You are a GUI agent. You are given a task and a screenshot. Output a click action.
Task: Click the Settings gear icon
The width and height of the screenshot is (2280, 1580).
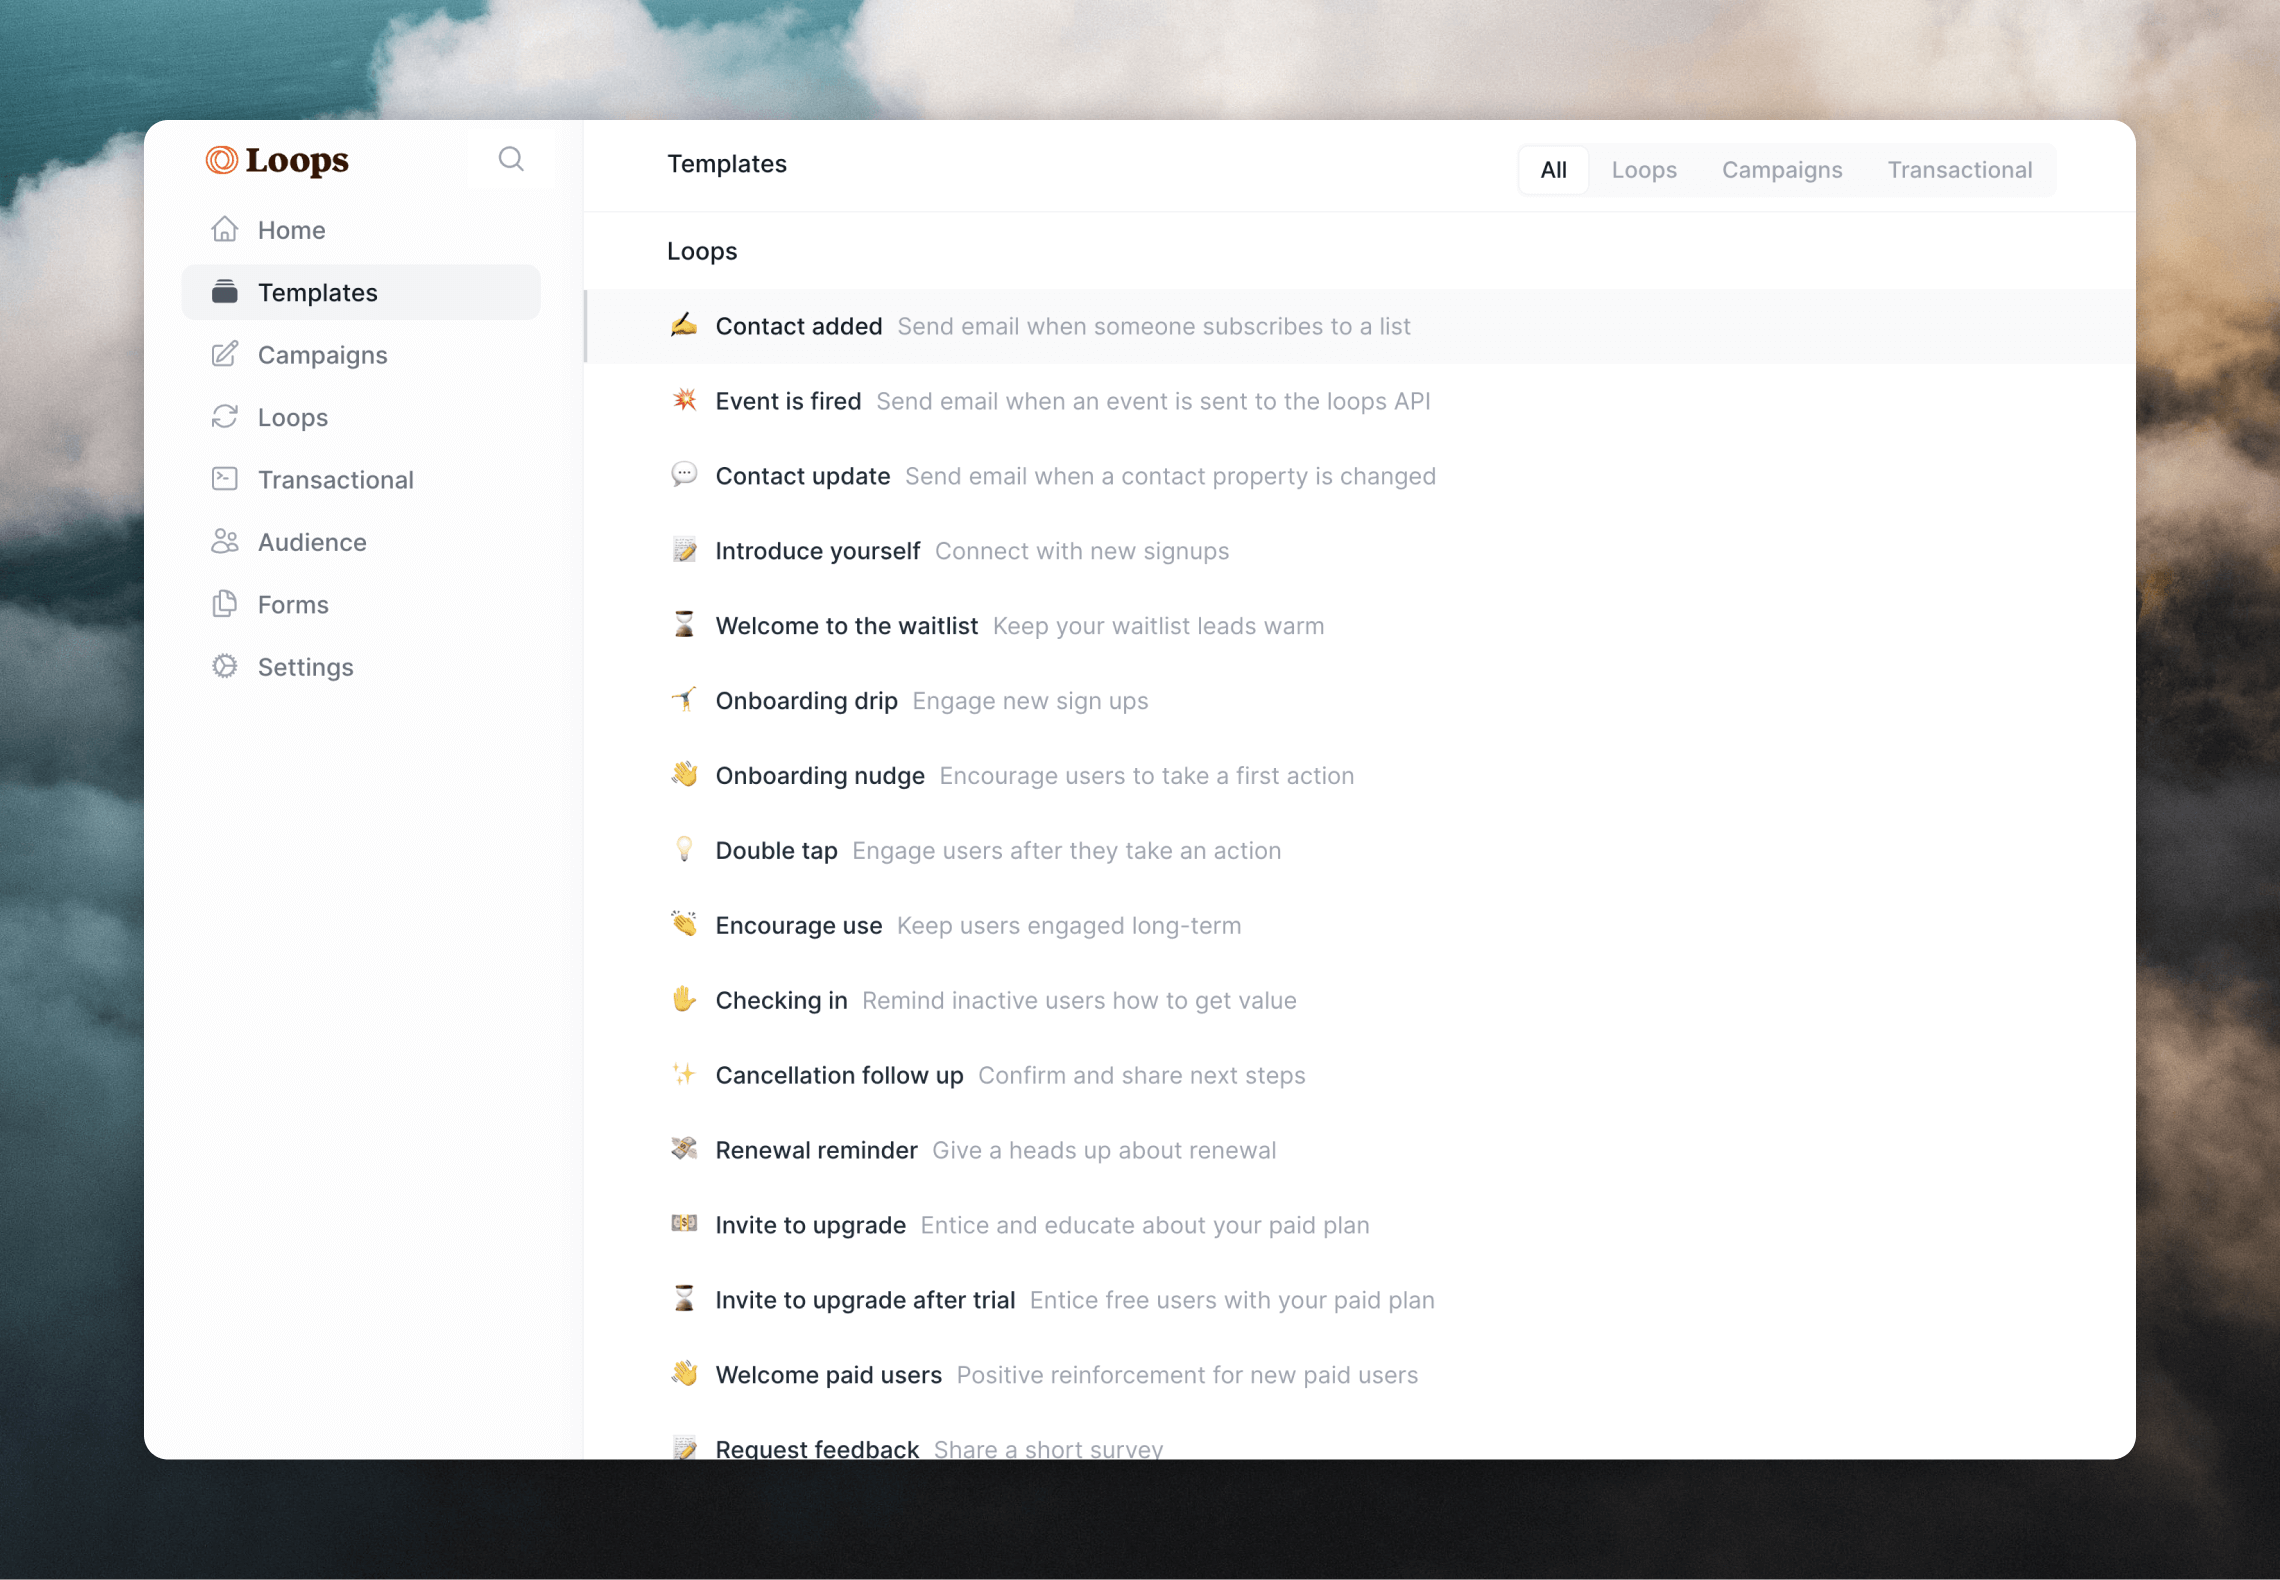coord(225,666)
